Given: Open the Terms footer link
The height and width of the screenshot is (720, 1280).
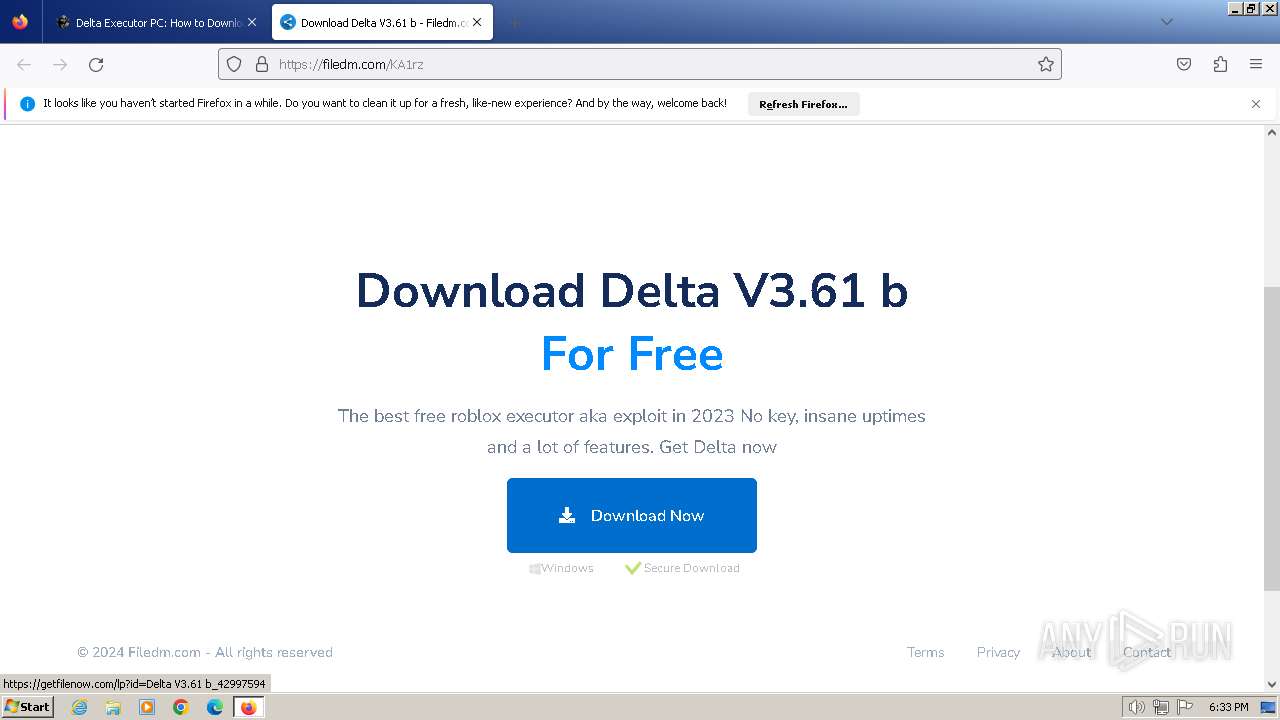Looking at the screenshot, I should tap(925, 652).
